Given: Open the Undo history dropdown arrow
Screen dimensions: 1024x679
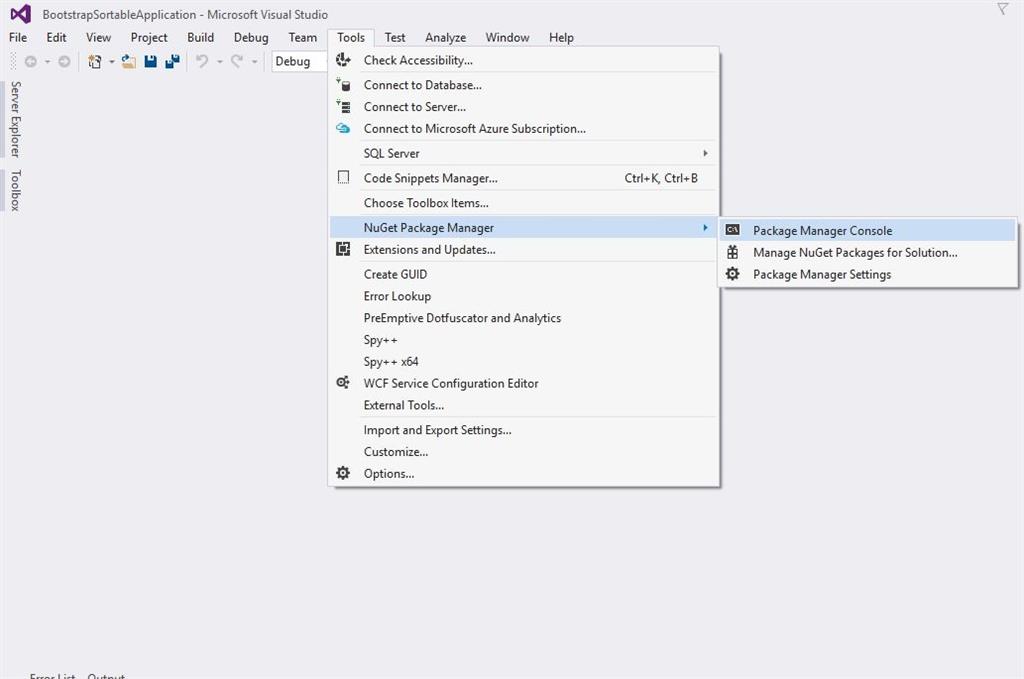Looking at the screenshot, I should coord(218,61).
